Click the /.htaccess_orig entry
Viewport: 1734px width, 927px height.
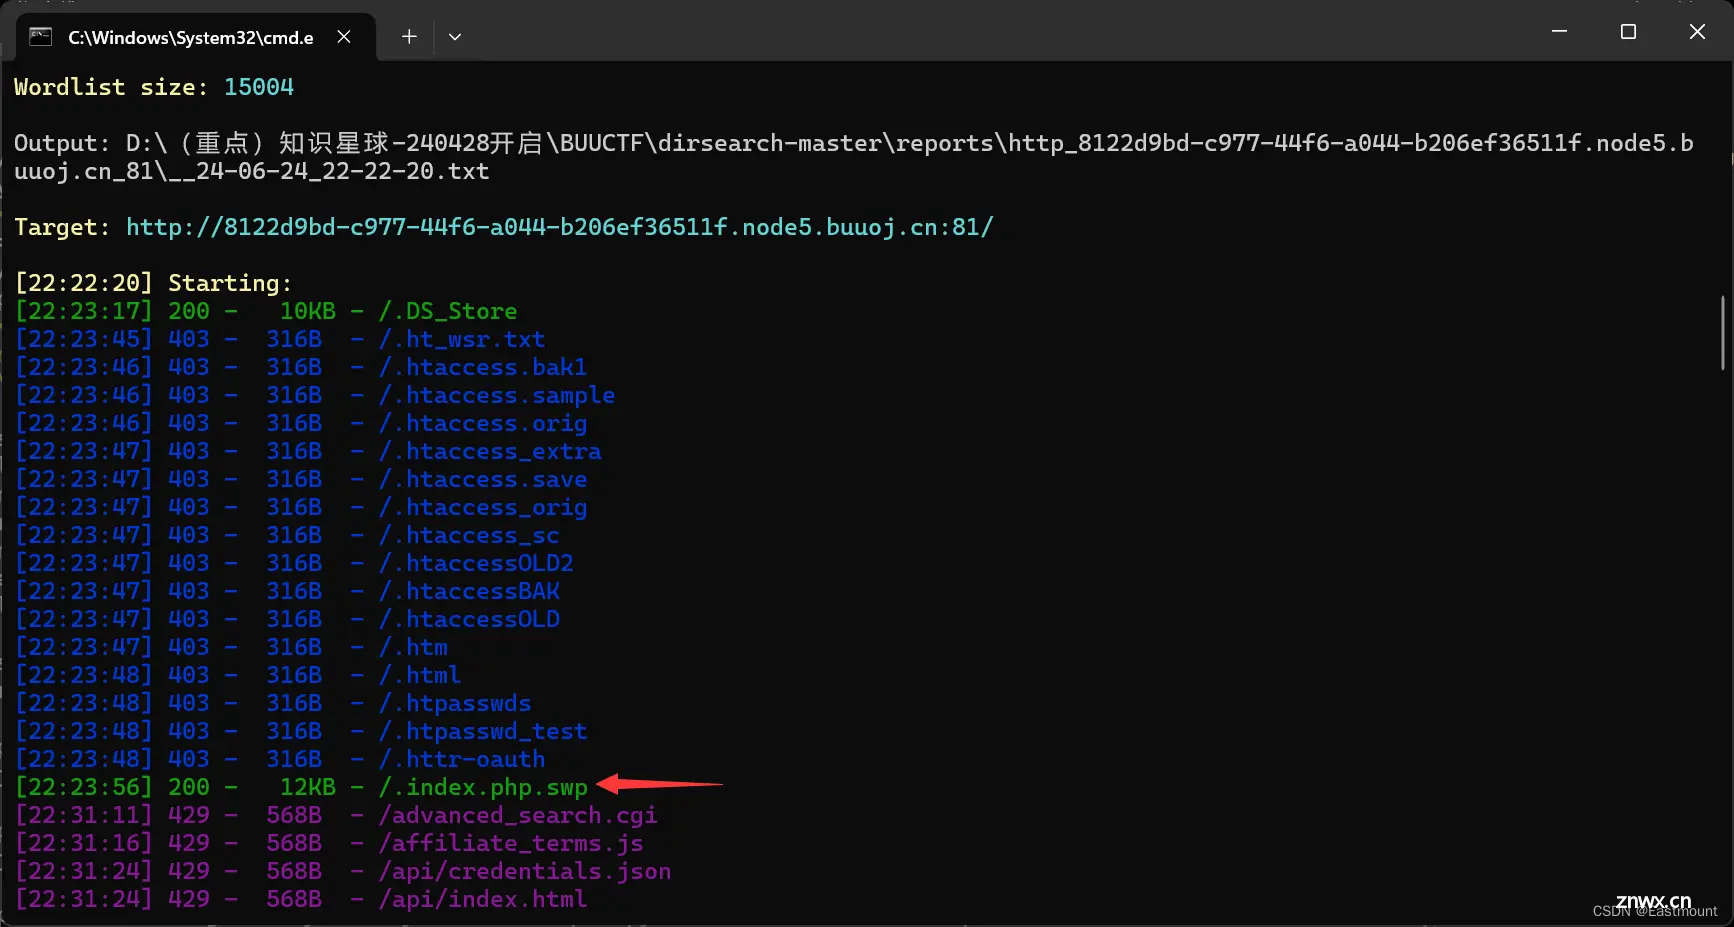point(483,507)
